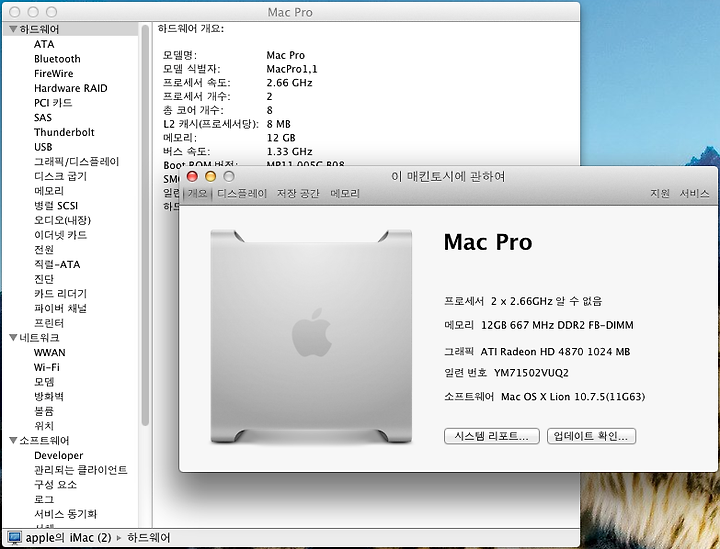This screenshot has width=720, height=549.
Task: Click Mac OS X Lion 10.7.5 version text
Action: (x=573, y=397)
